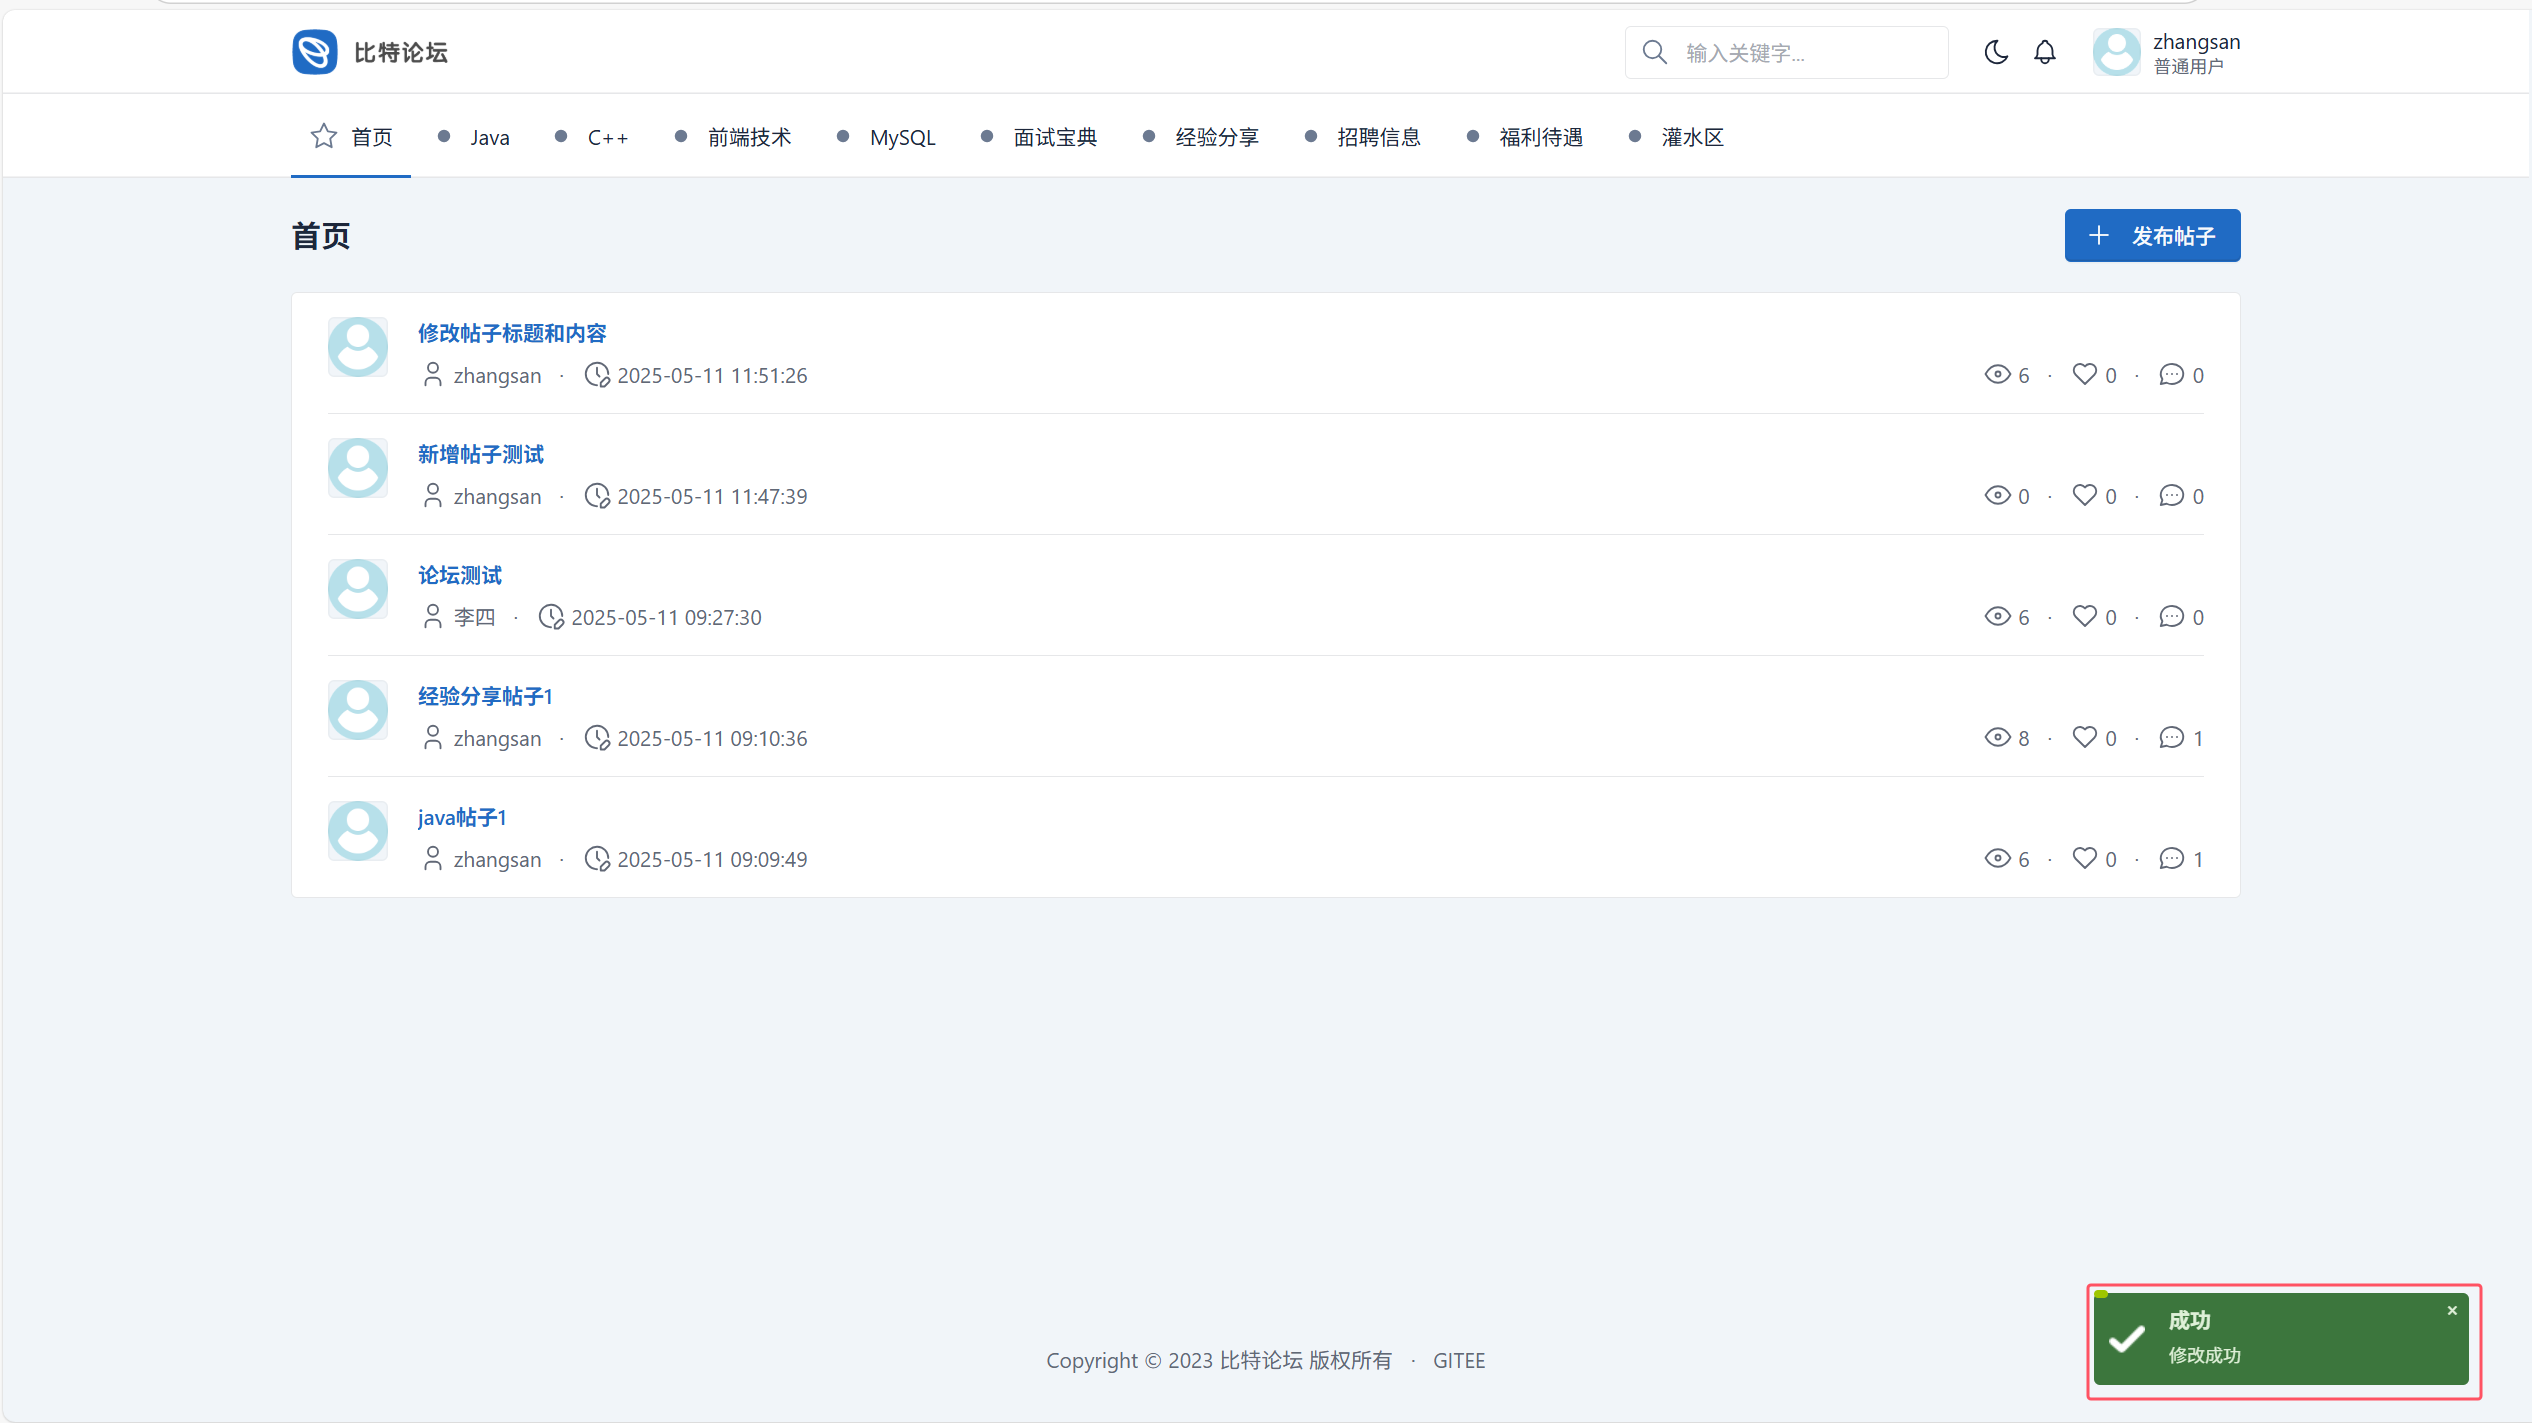Click checkmark icon in success toast

[x=2127, y=1338]
